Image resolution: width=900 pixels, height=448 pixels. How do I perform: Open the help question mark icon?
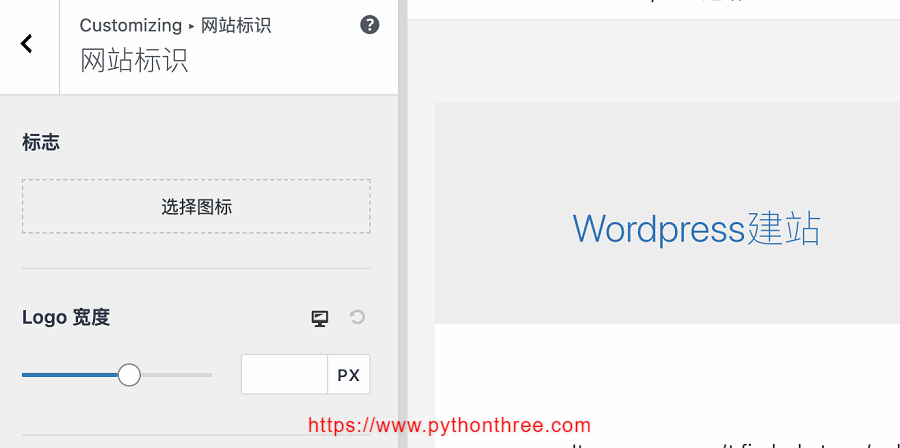[370, 25]
